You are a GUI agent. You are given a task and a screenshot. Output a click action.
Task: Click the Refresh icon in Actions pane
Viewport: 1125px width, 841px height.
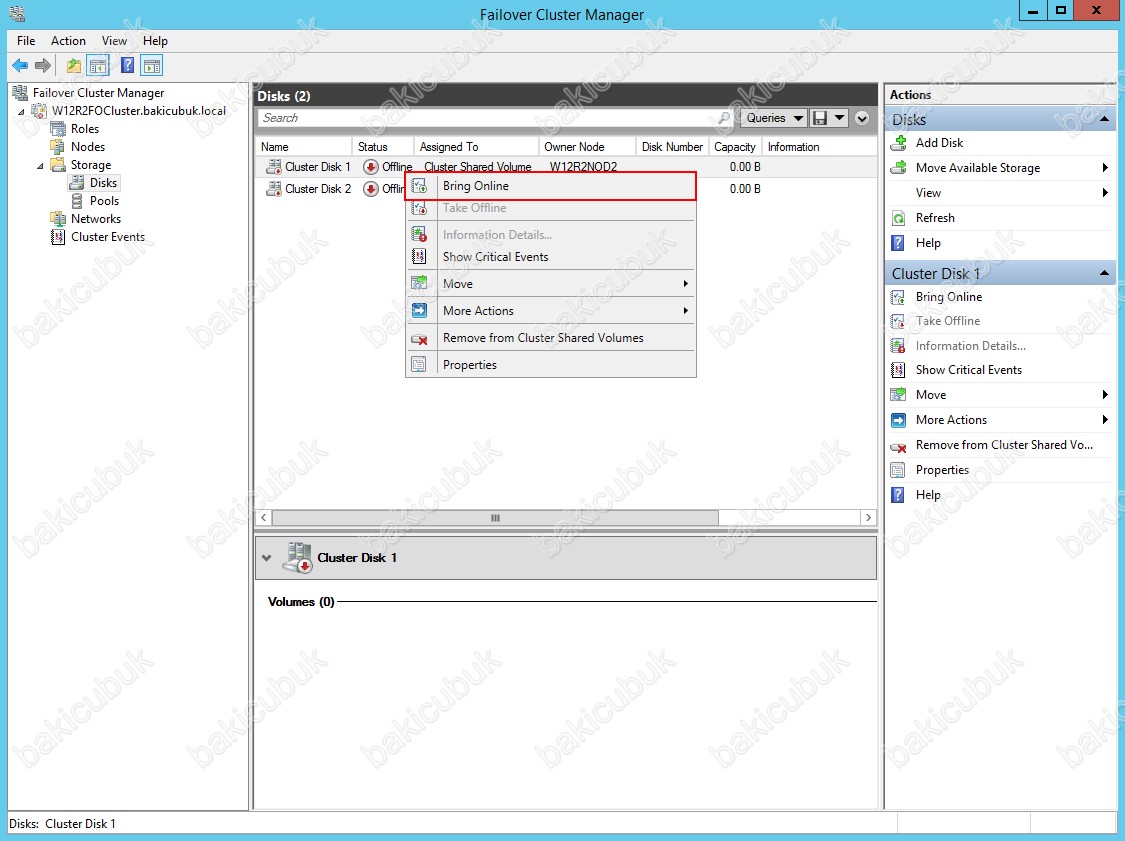pyautogui.click(x=898, y=218)
